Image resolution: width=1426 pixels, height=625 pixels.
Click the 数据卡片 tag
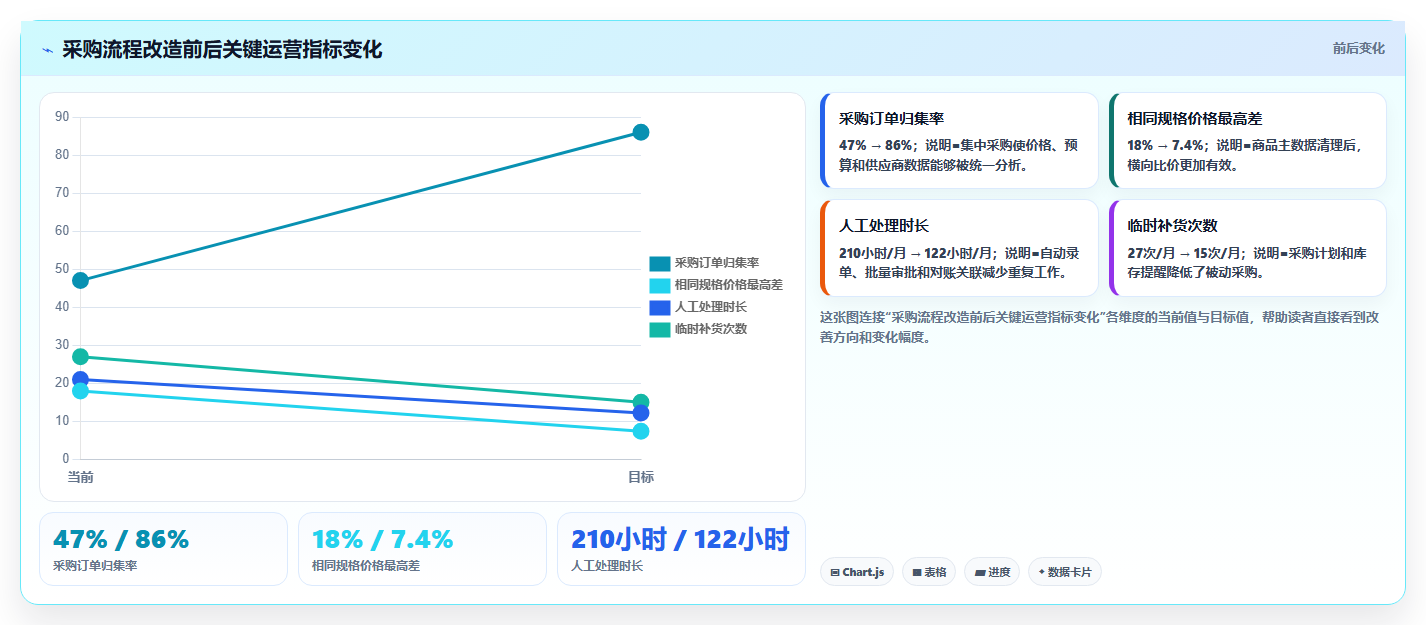tap(1065, 572)
